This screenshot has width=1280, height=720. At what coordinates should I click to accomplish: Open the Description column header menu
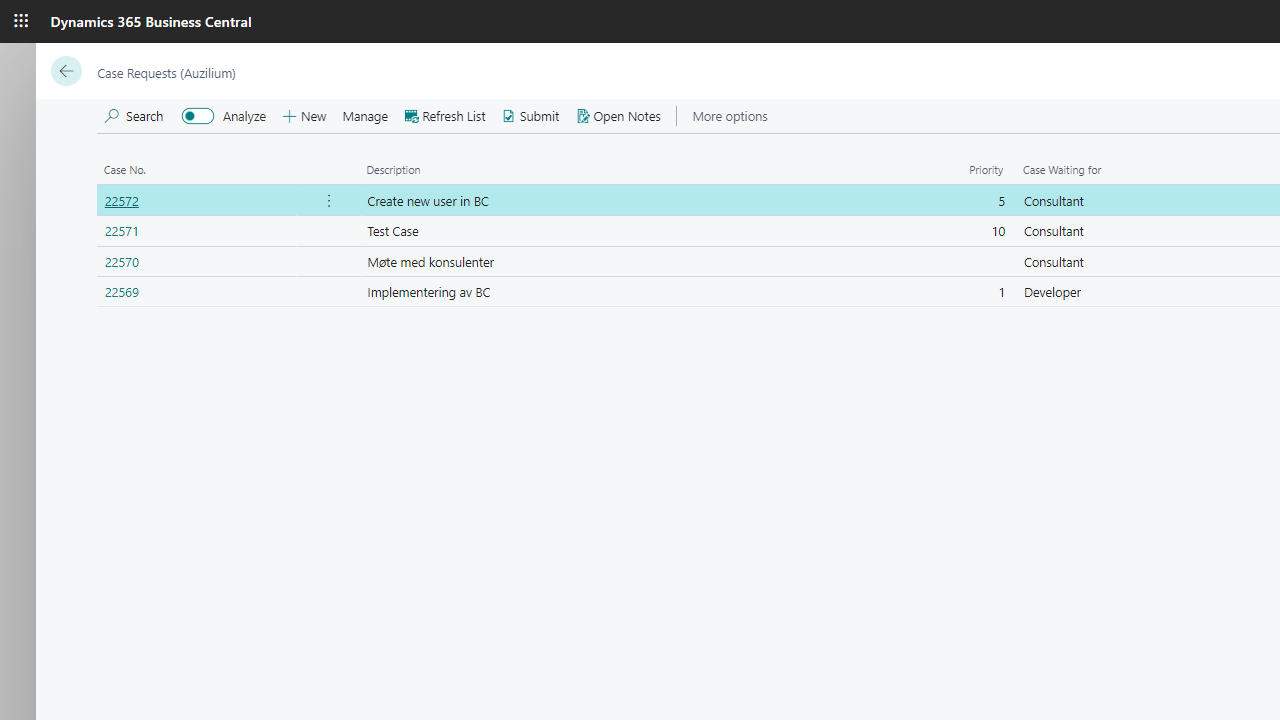point(393,170)
